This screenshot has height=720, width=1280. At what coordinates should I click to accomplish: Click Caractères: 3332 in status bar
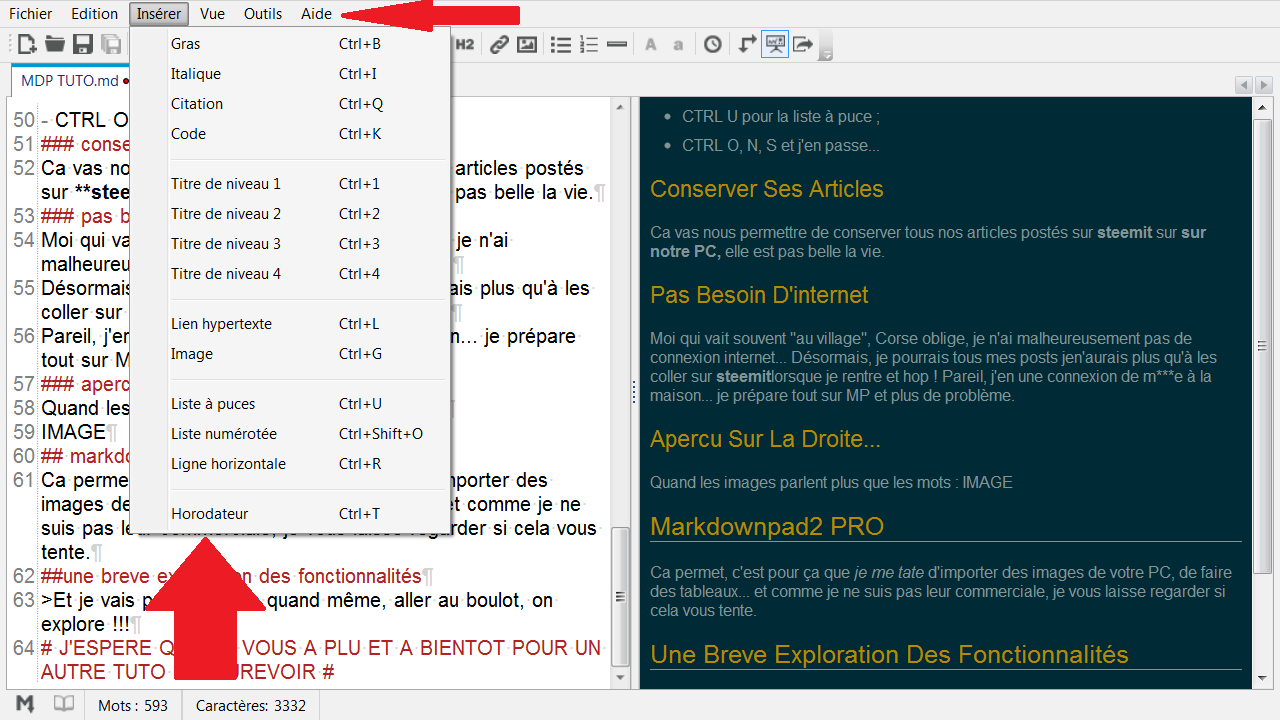click(x=251, y=705)
